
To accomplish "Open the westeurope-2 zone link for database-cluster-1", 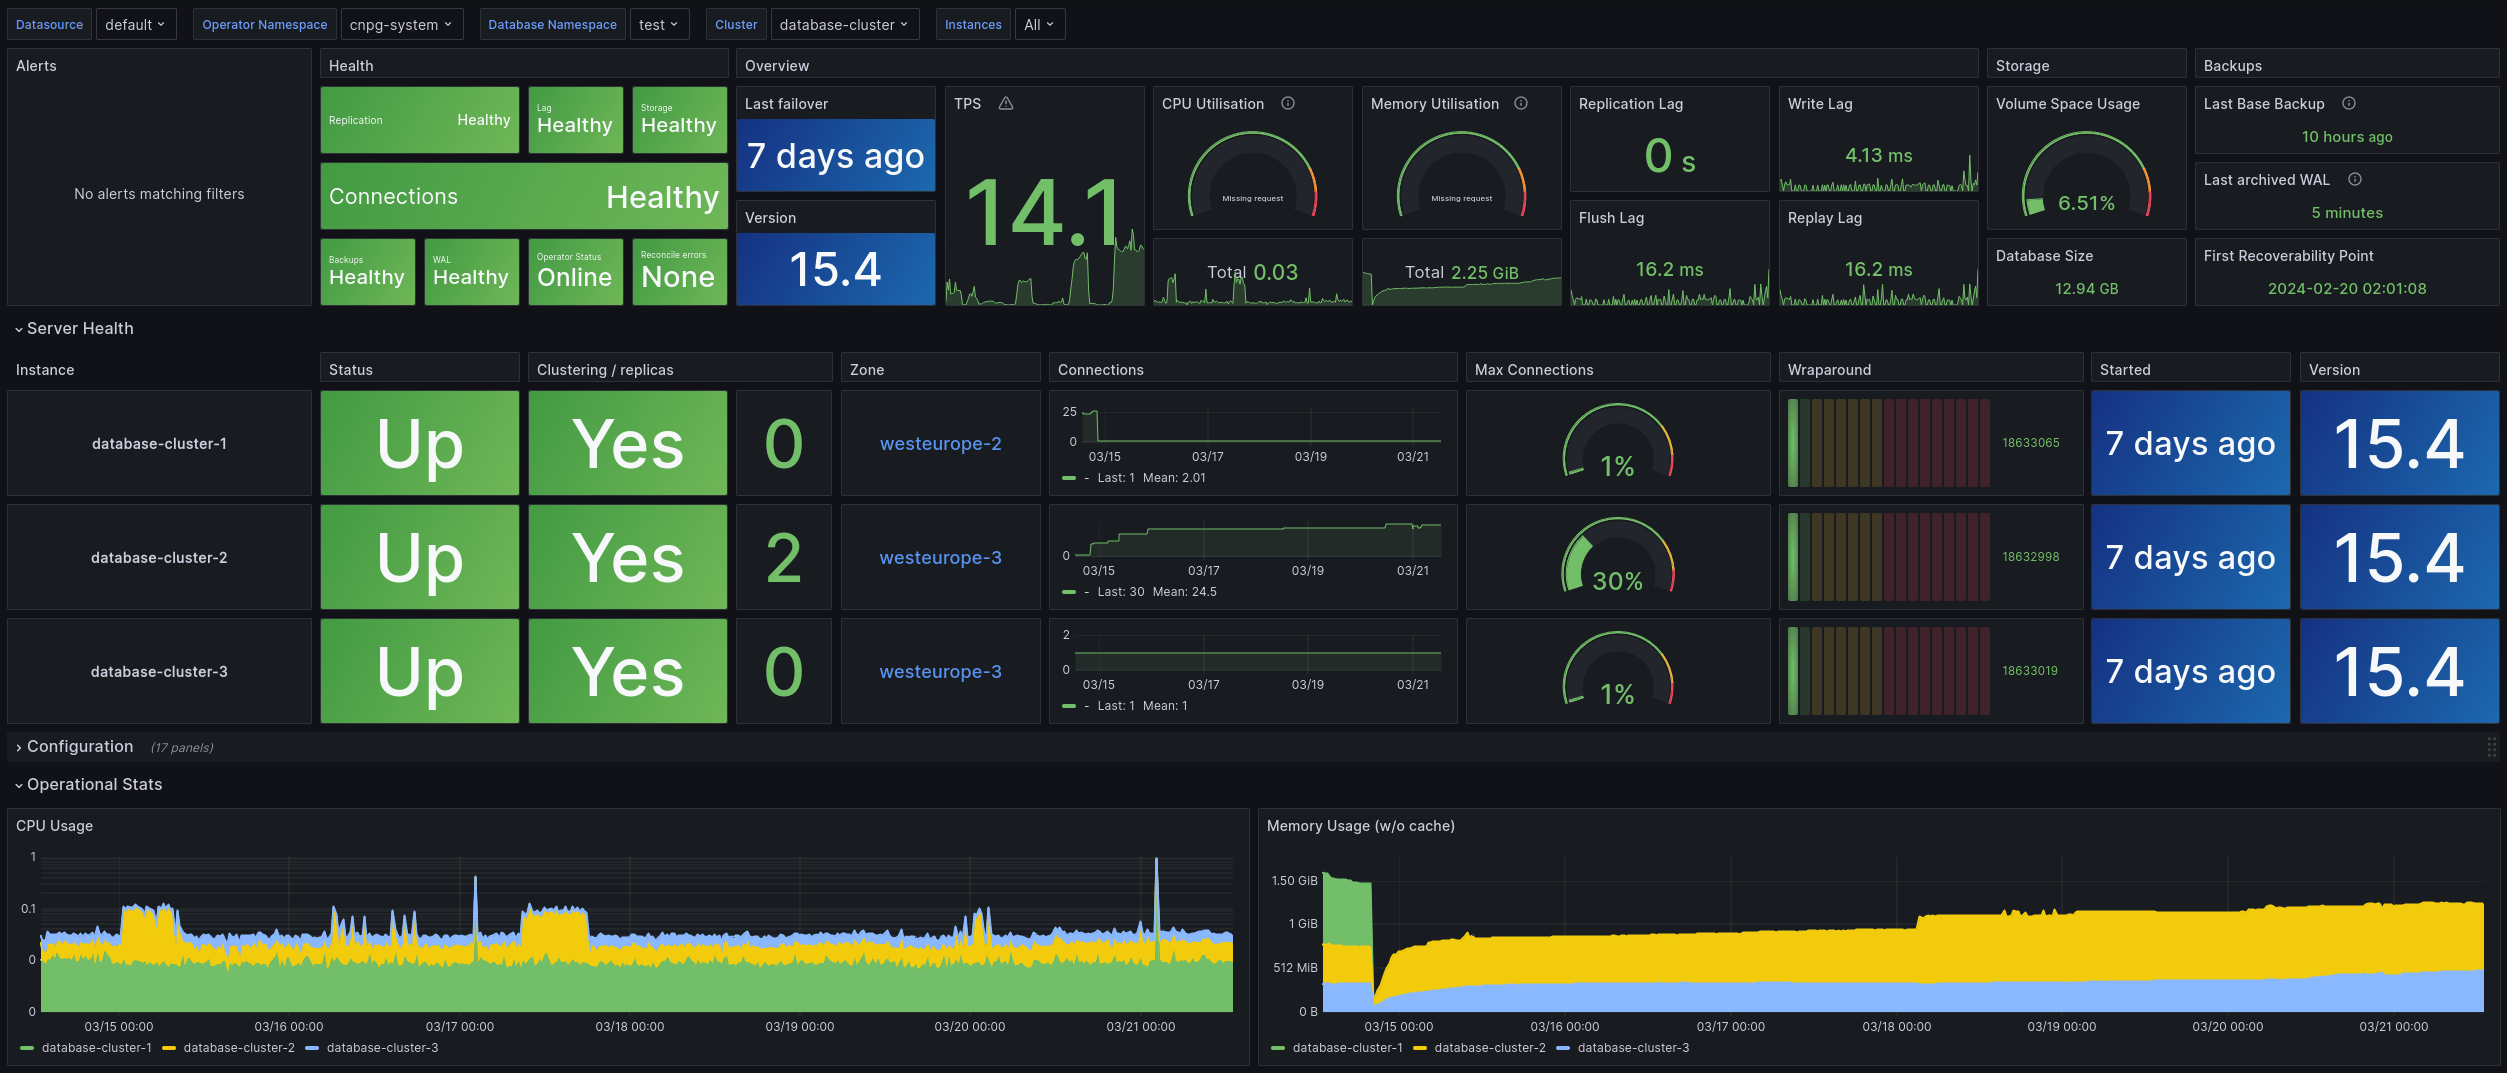I will [x=939, y=443].
